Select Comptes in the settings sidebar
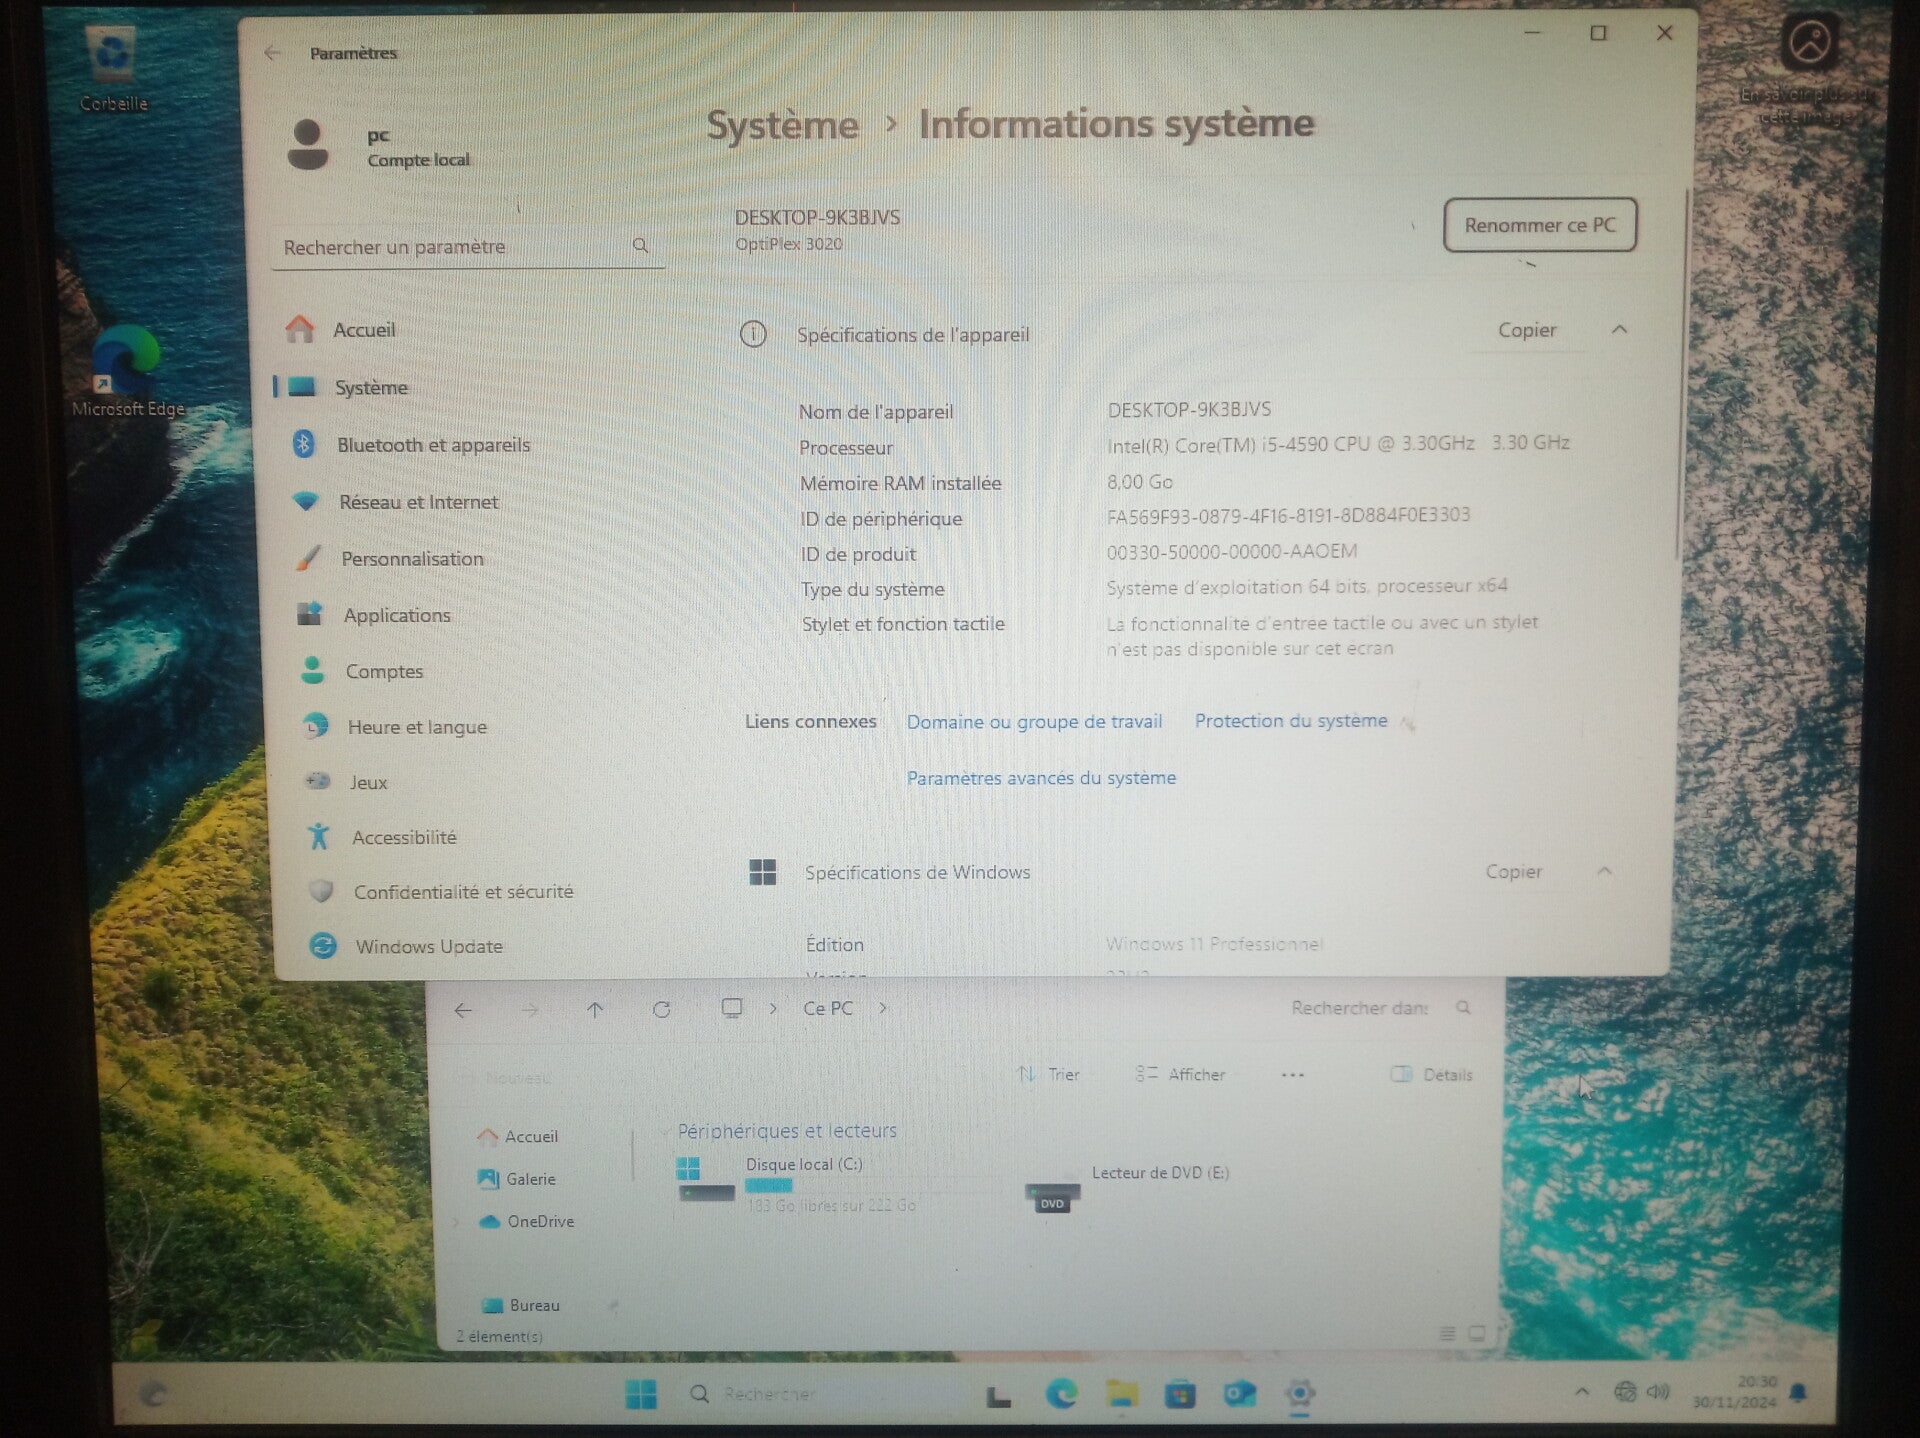This screenshot has height=1438, width=1920. point(384,672)
